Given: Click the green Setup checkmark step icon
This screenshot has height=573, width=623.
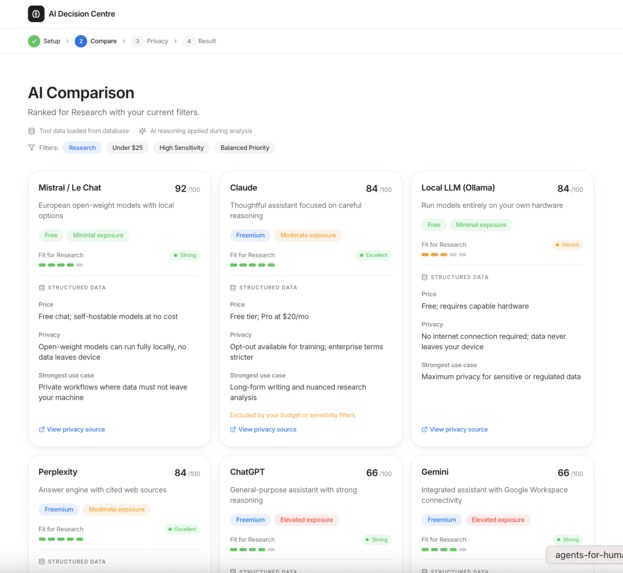Looking at the screenshot, I should (x=34, y=41).
